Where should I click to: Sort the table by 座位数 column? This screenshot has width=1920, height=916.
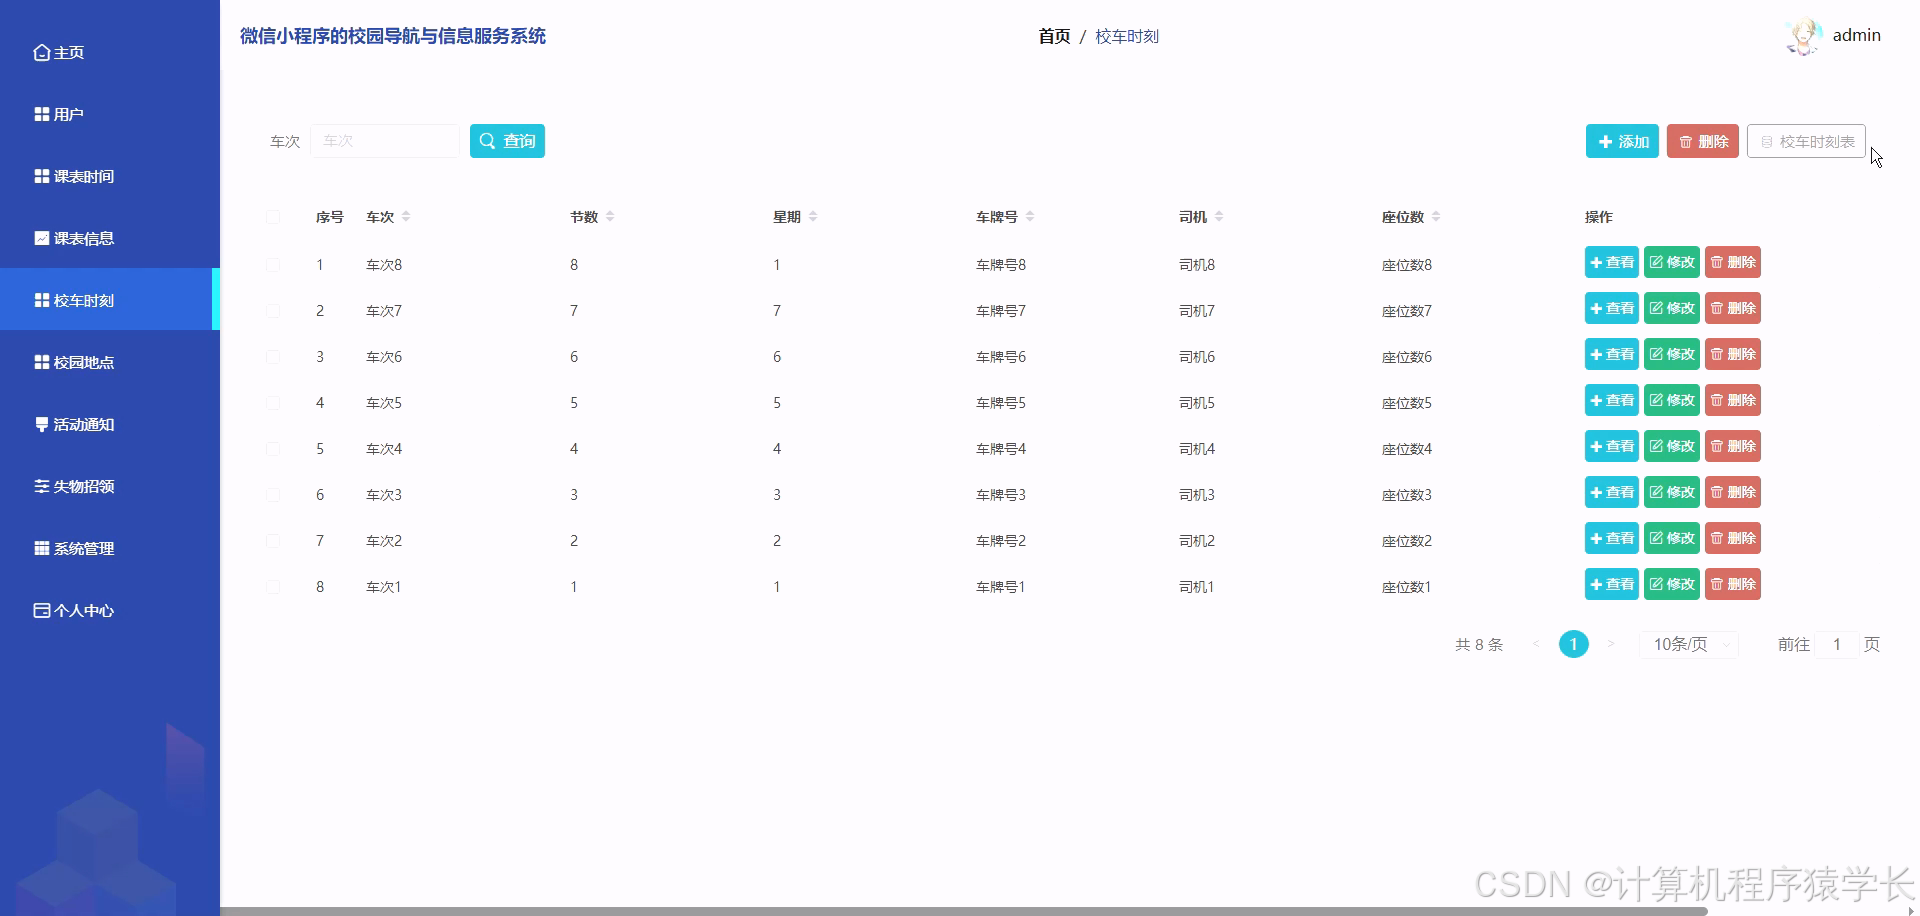click(1436, 217)
